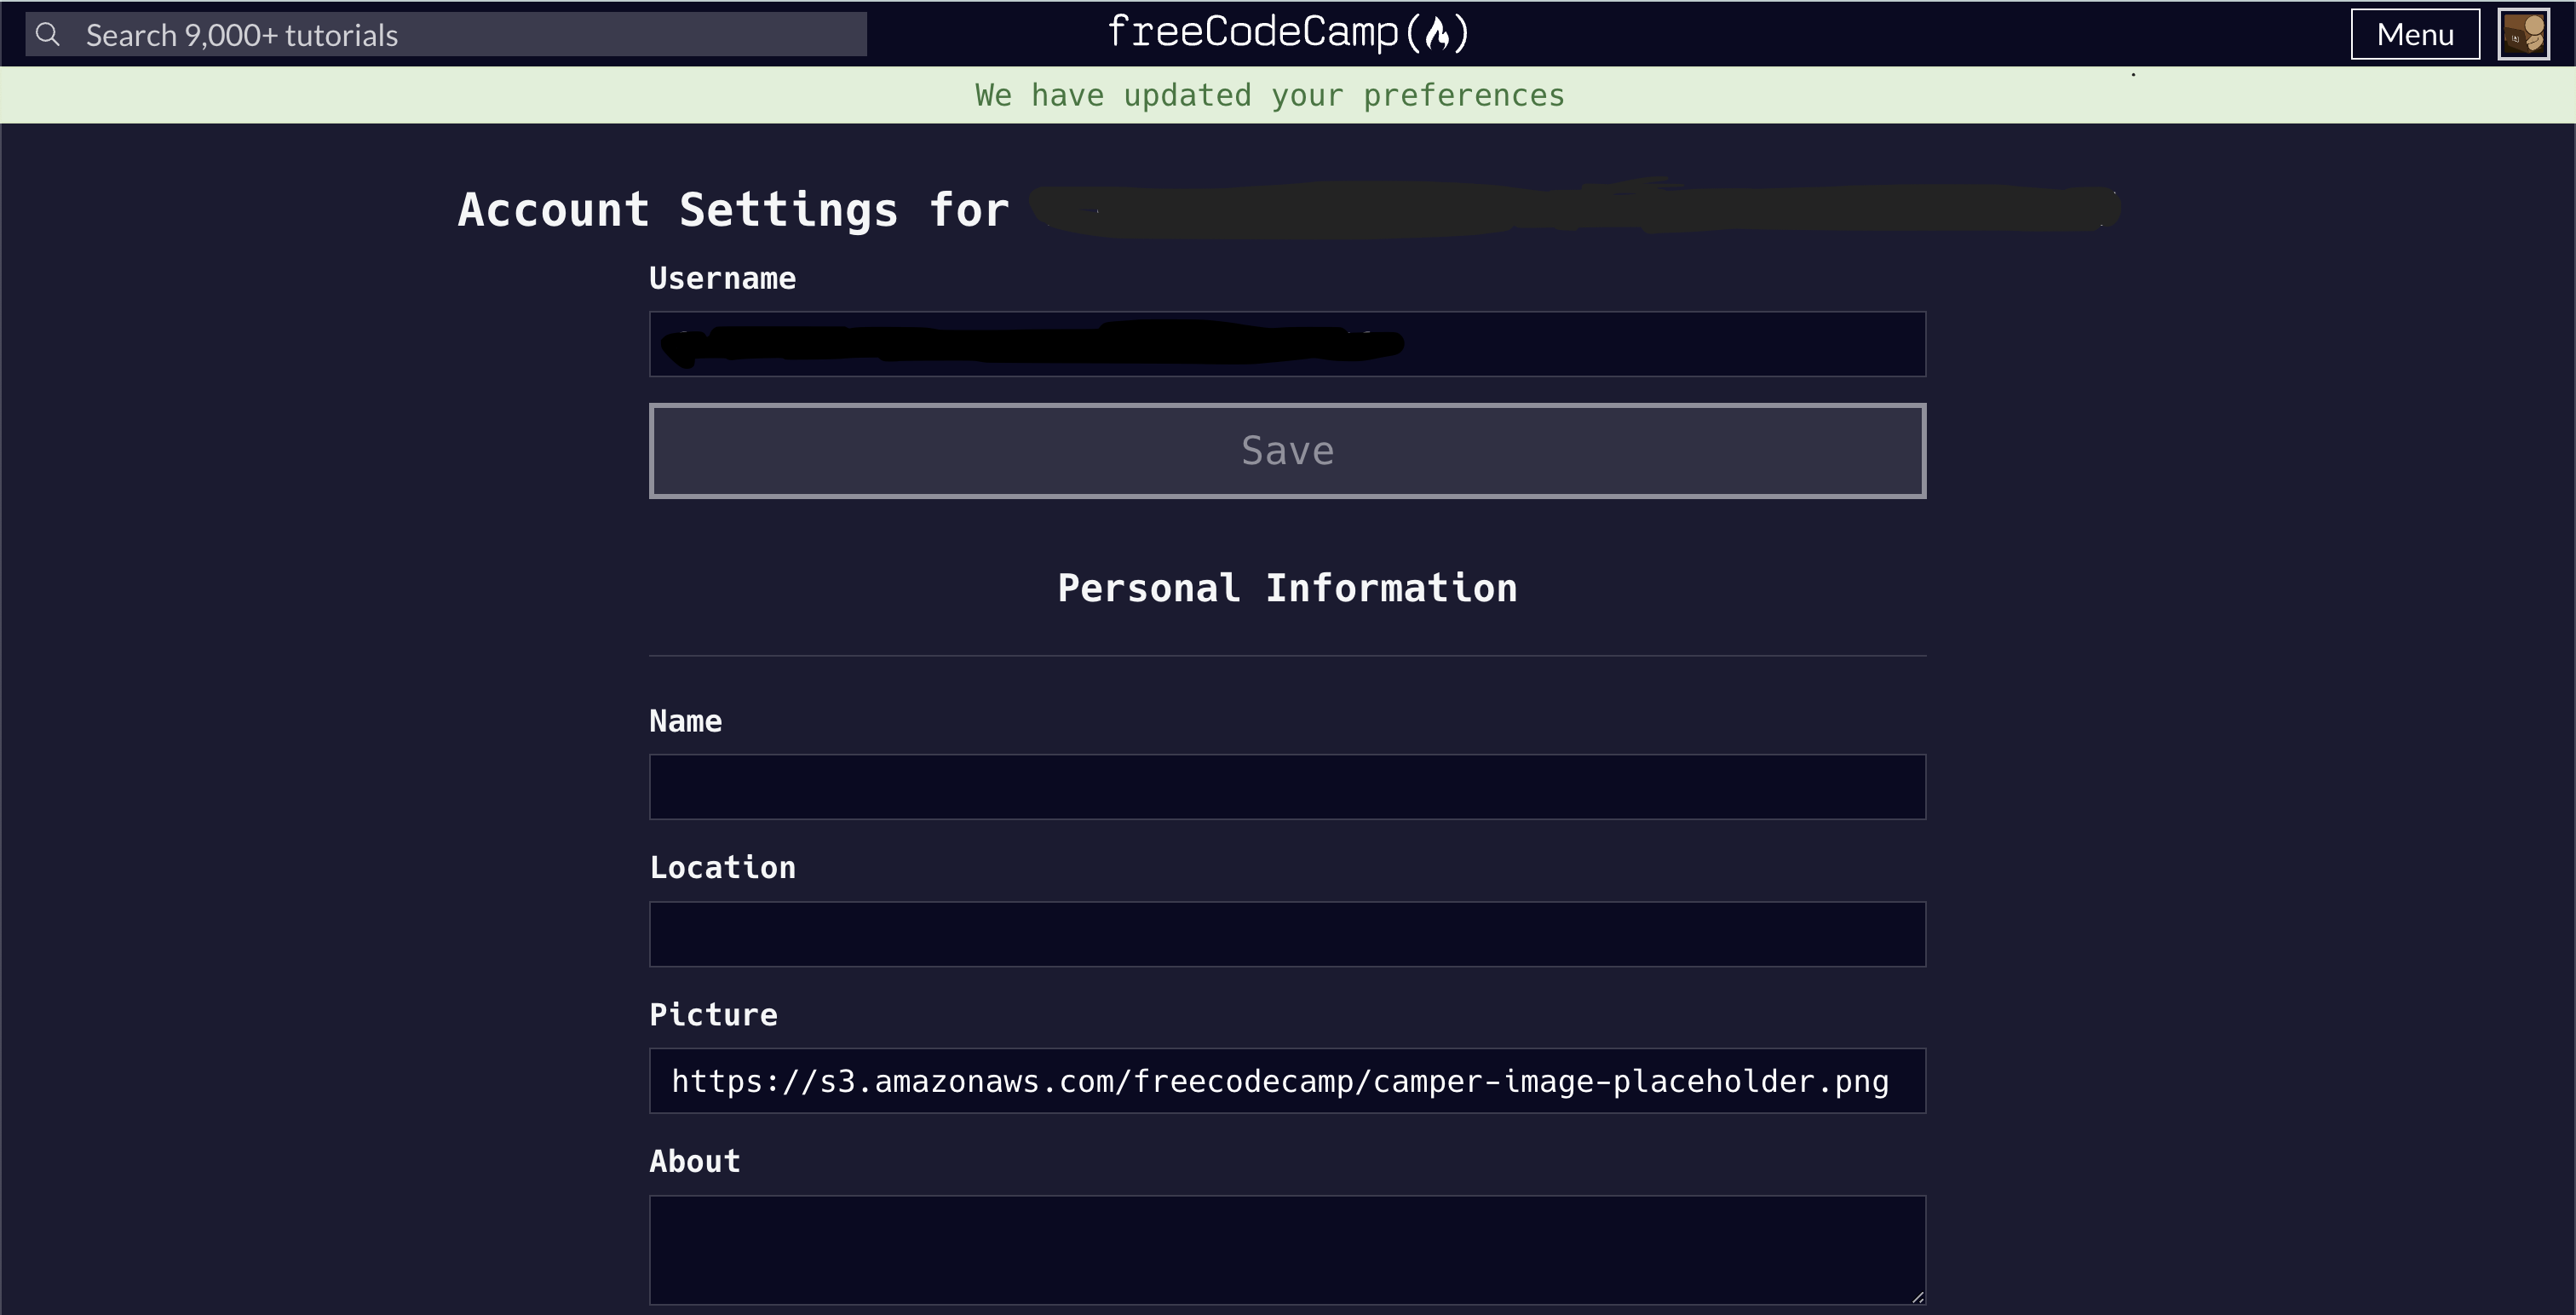This screenshot has height=1315, width=2576.
Task: Select the placeholder image URL text
Action: click(1280, 1081)
